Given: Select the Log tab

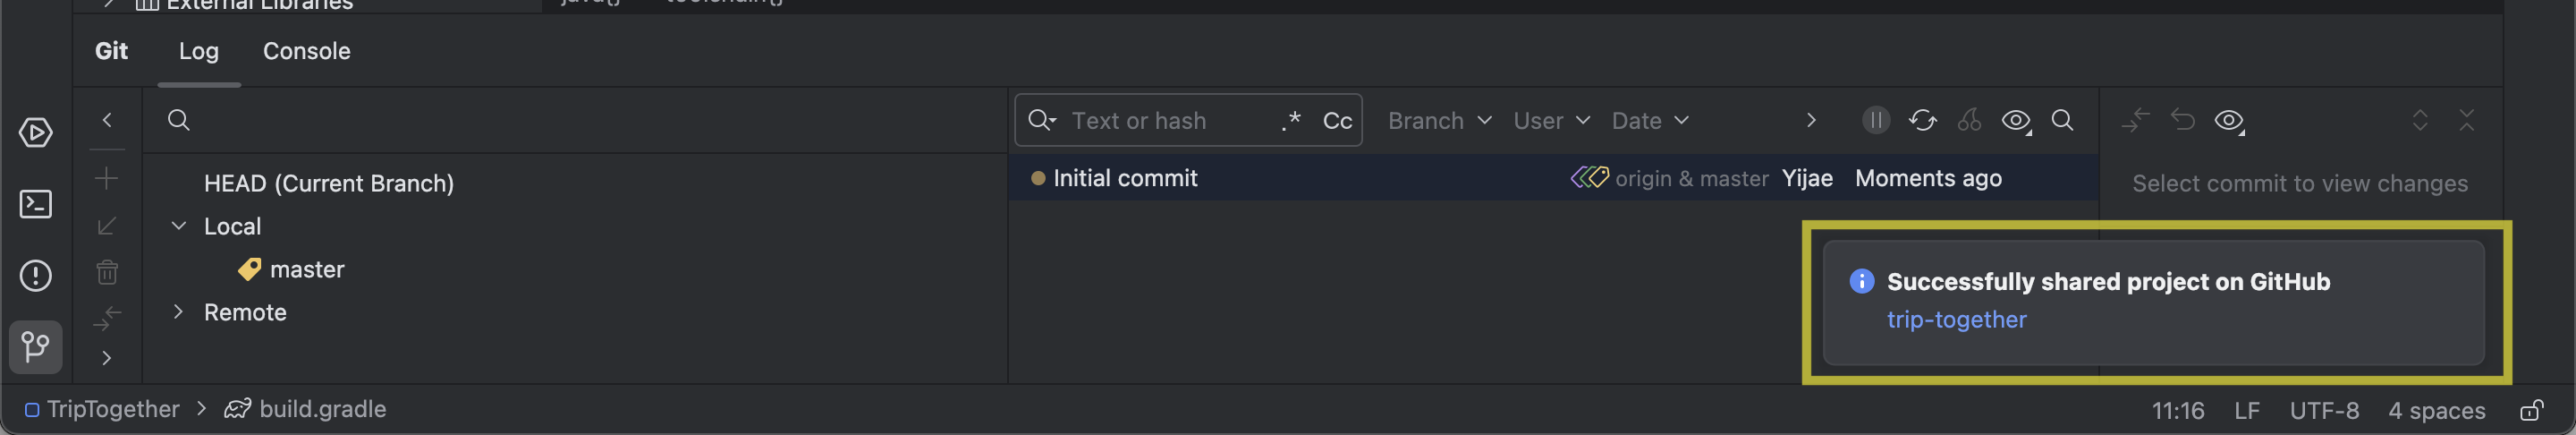Looking at the screenshot, I should pyautogui.click(x=198, y=51).
